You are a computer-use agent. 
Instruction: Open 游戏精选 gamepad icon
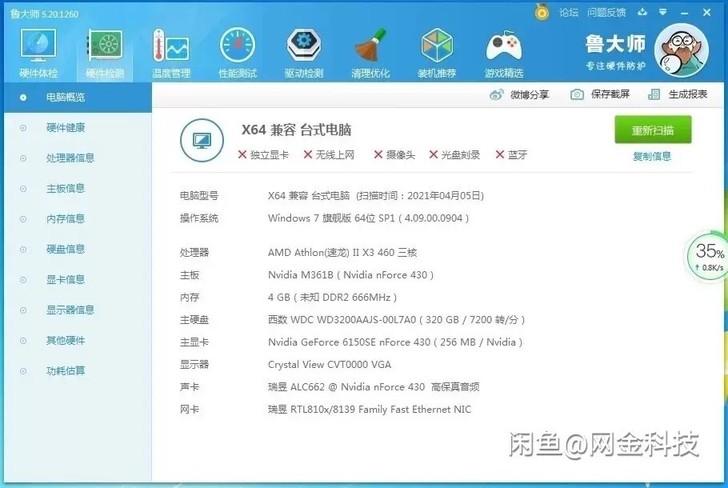tap(504, 52)
